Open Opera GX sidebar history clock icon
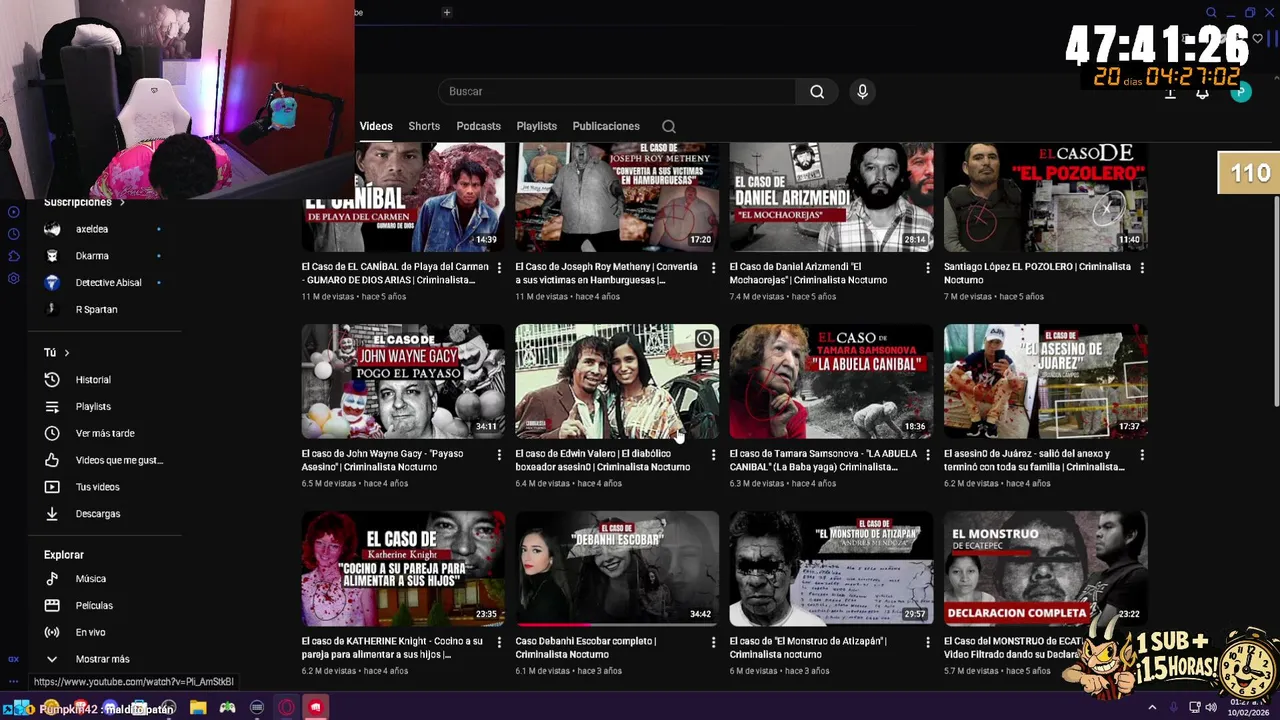 (x=13, y=234)
